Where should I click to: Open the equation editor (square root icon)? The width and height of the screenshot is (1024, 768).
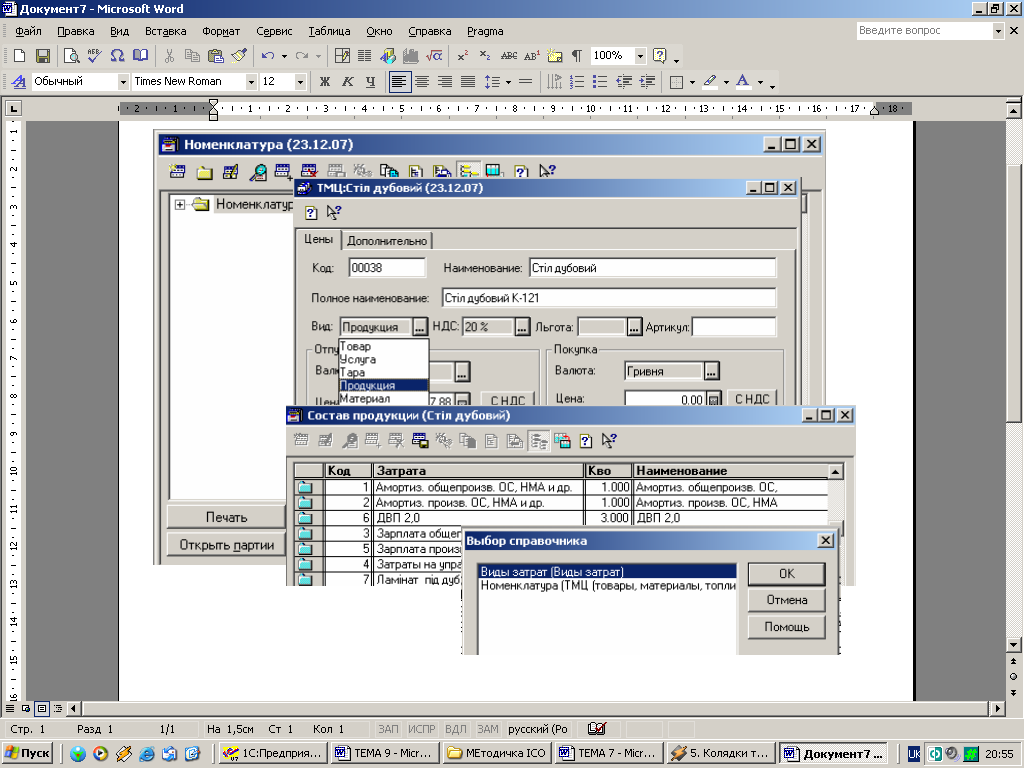[434, 56]
